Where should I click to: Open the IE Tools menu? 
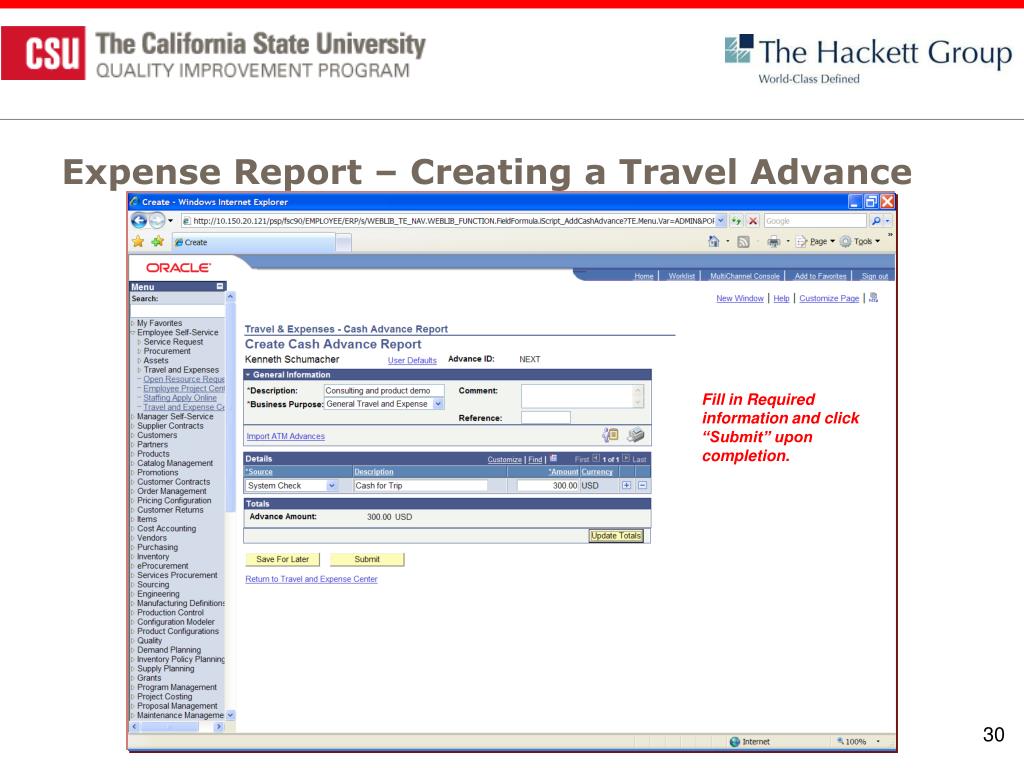tap(861, 242)
